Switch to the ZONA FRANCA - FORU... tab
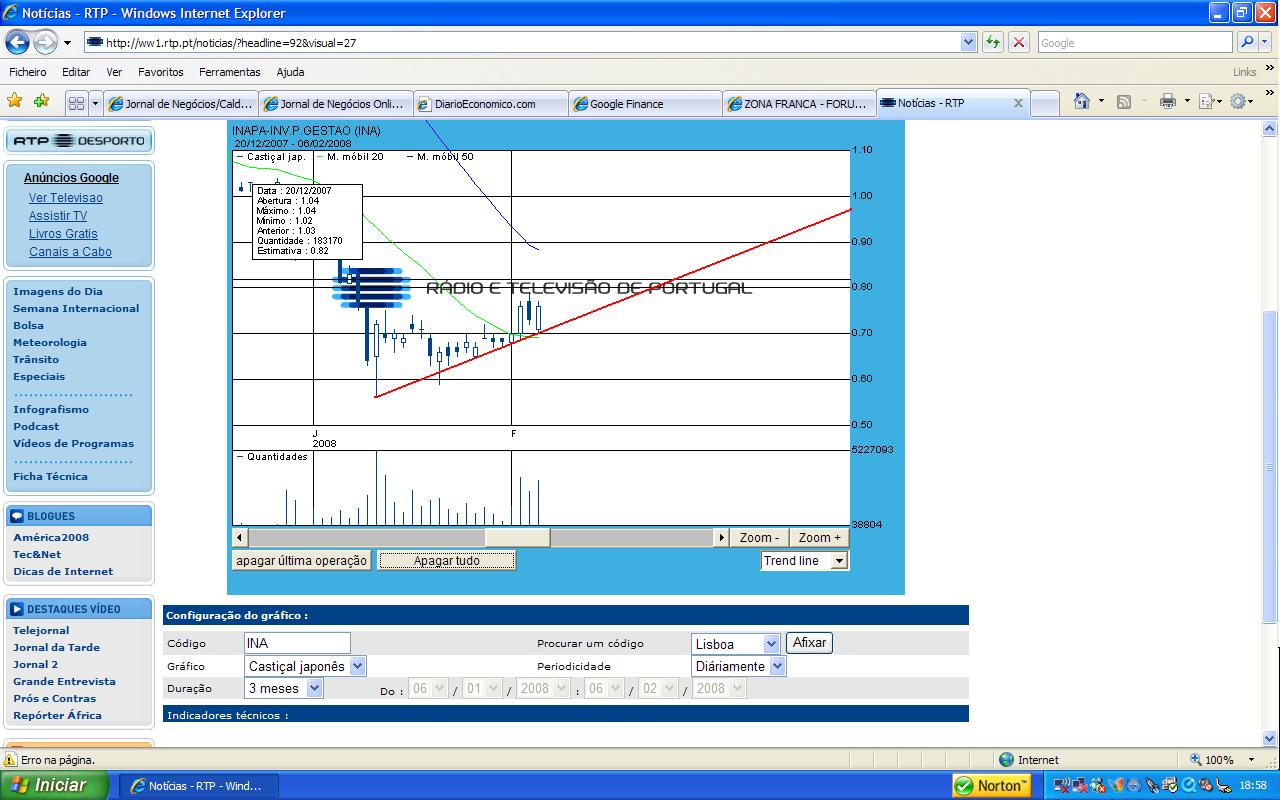This screenshot has width=1280, height=800. [799, 103]
